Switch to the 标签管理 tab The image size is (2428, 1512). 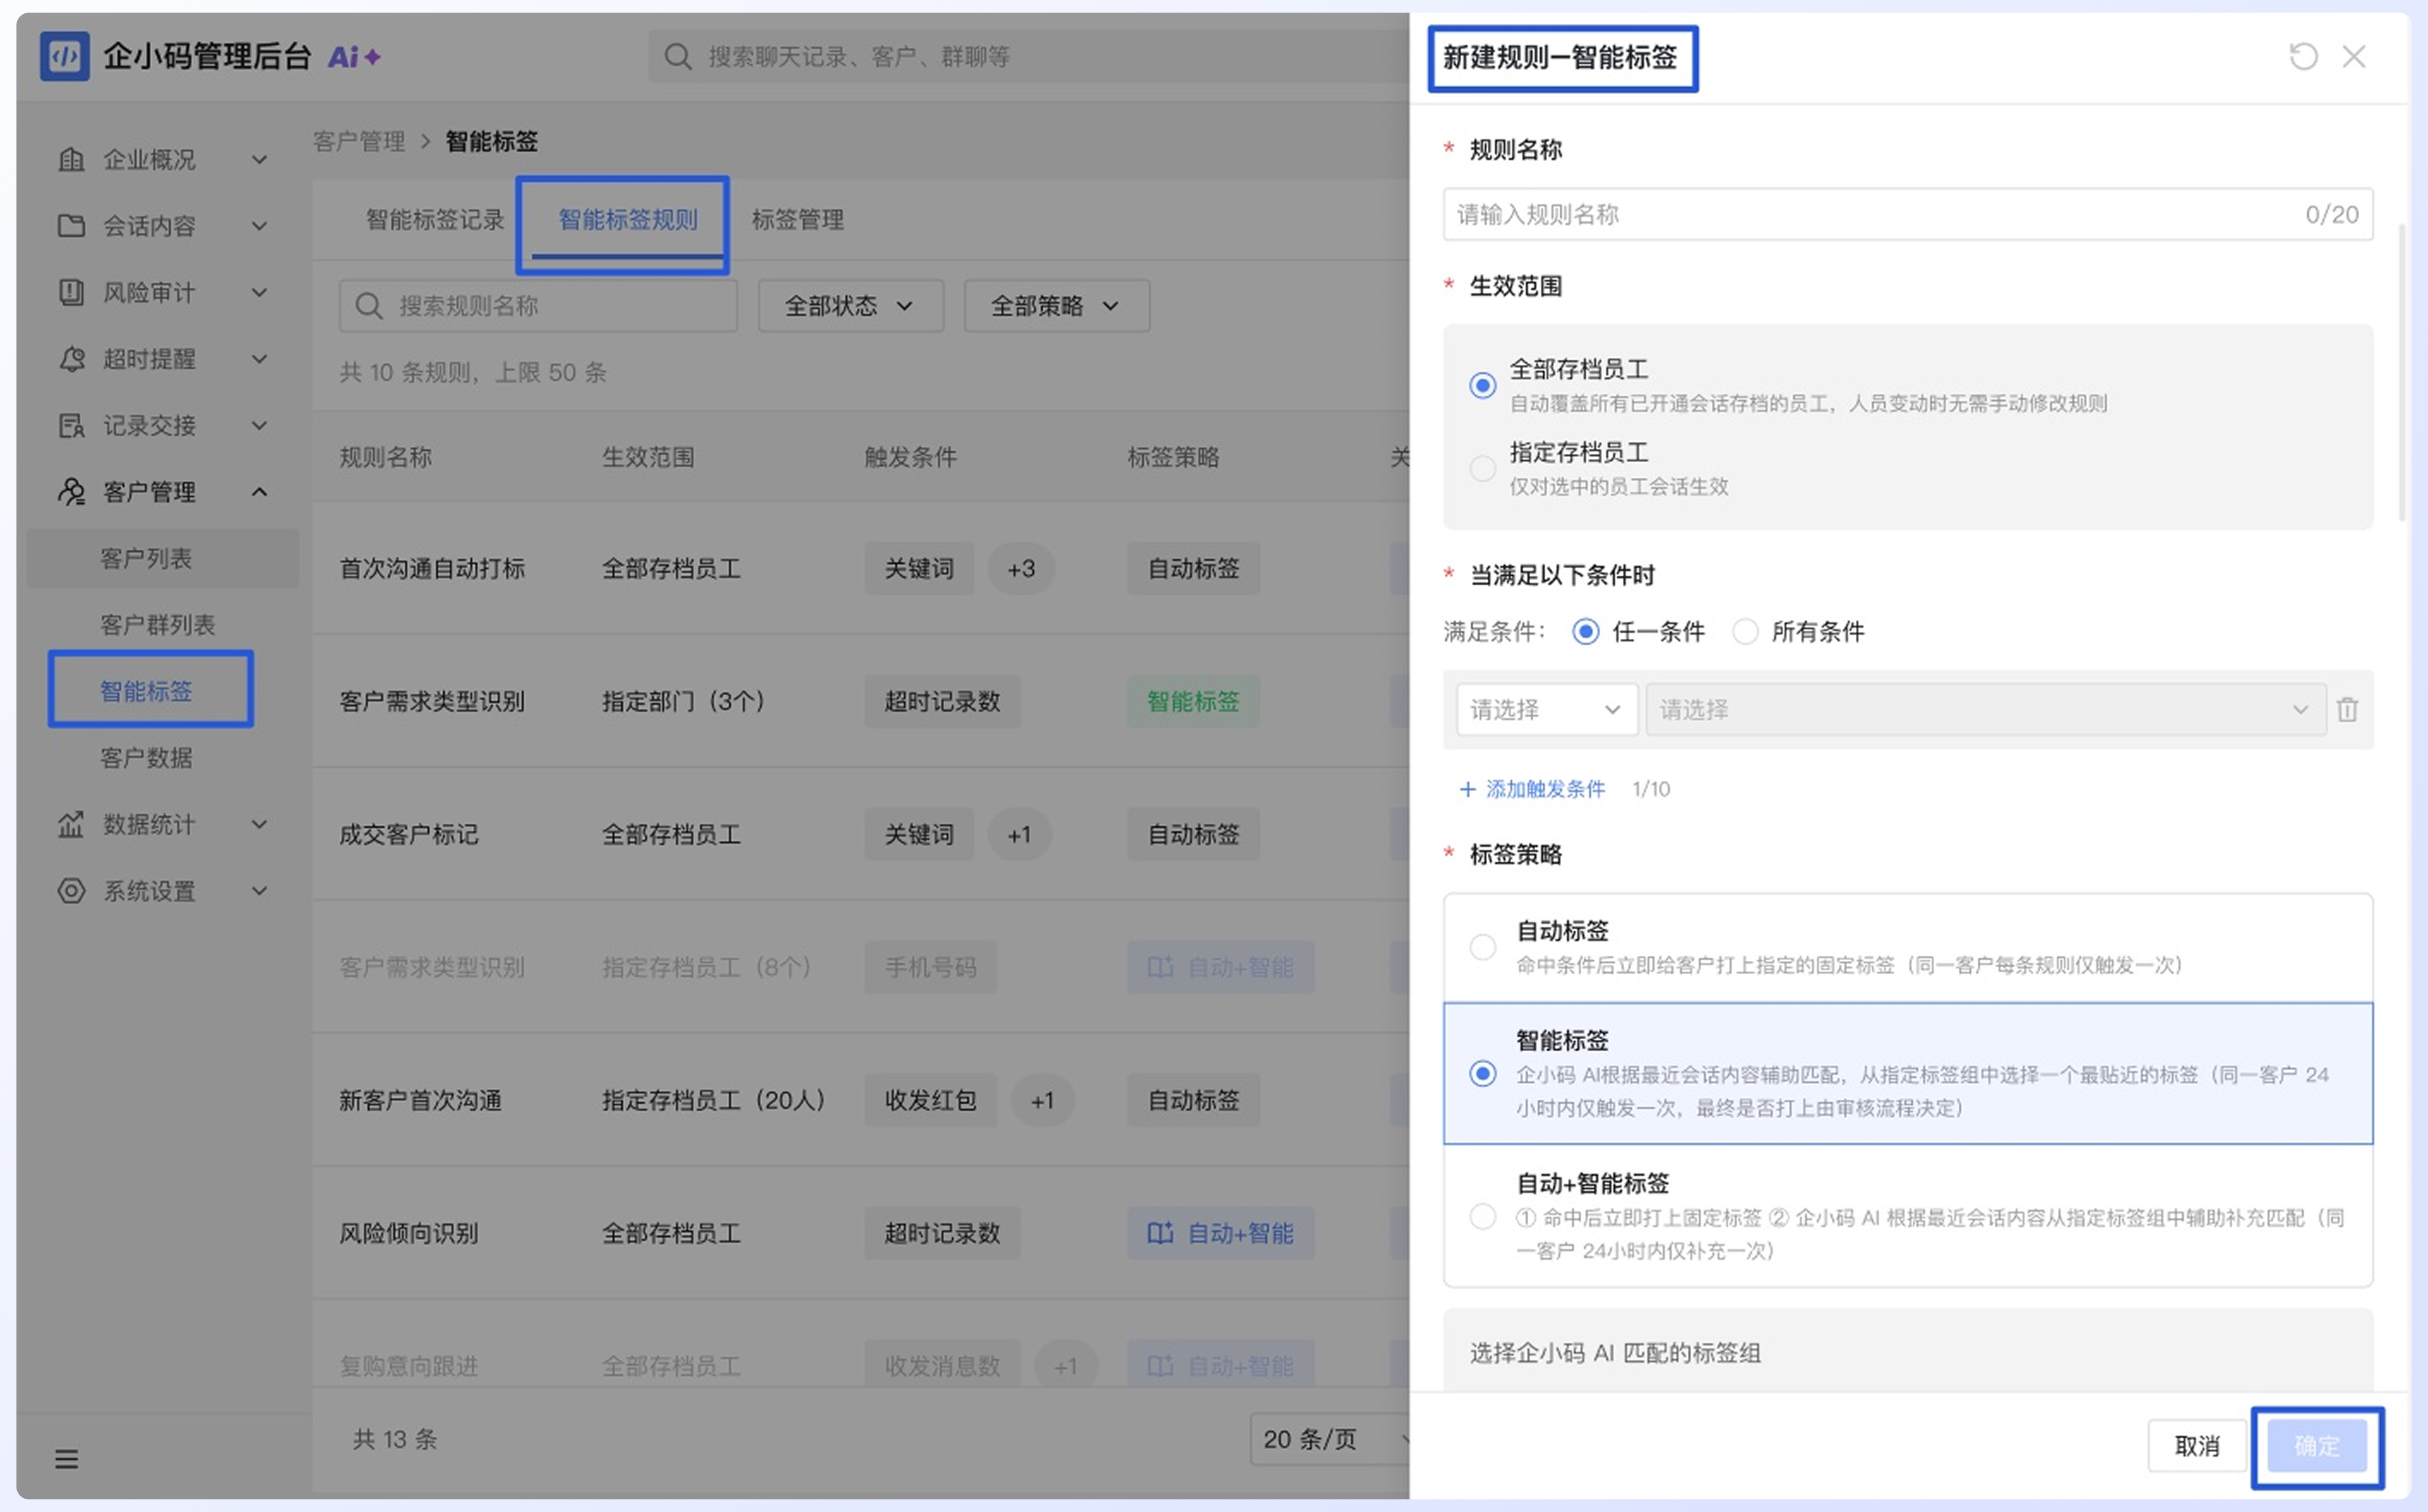(798, 220)
